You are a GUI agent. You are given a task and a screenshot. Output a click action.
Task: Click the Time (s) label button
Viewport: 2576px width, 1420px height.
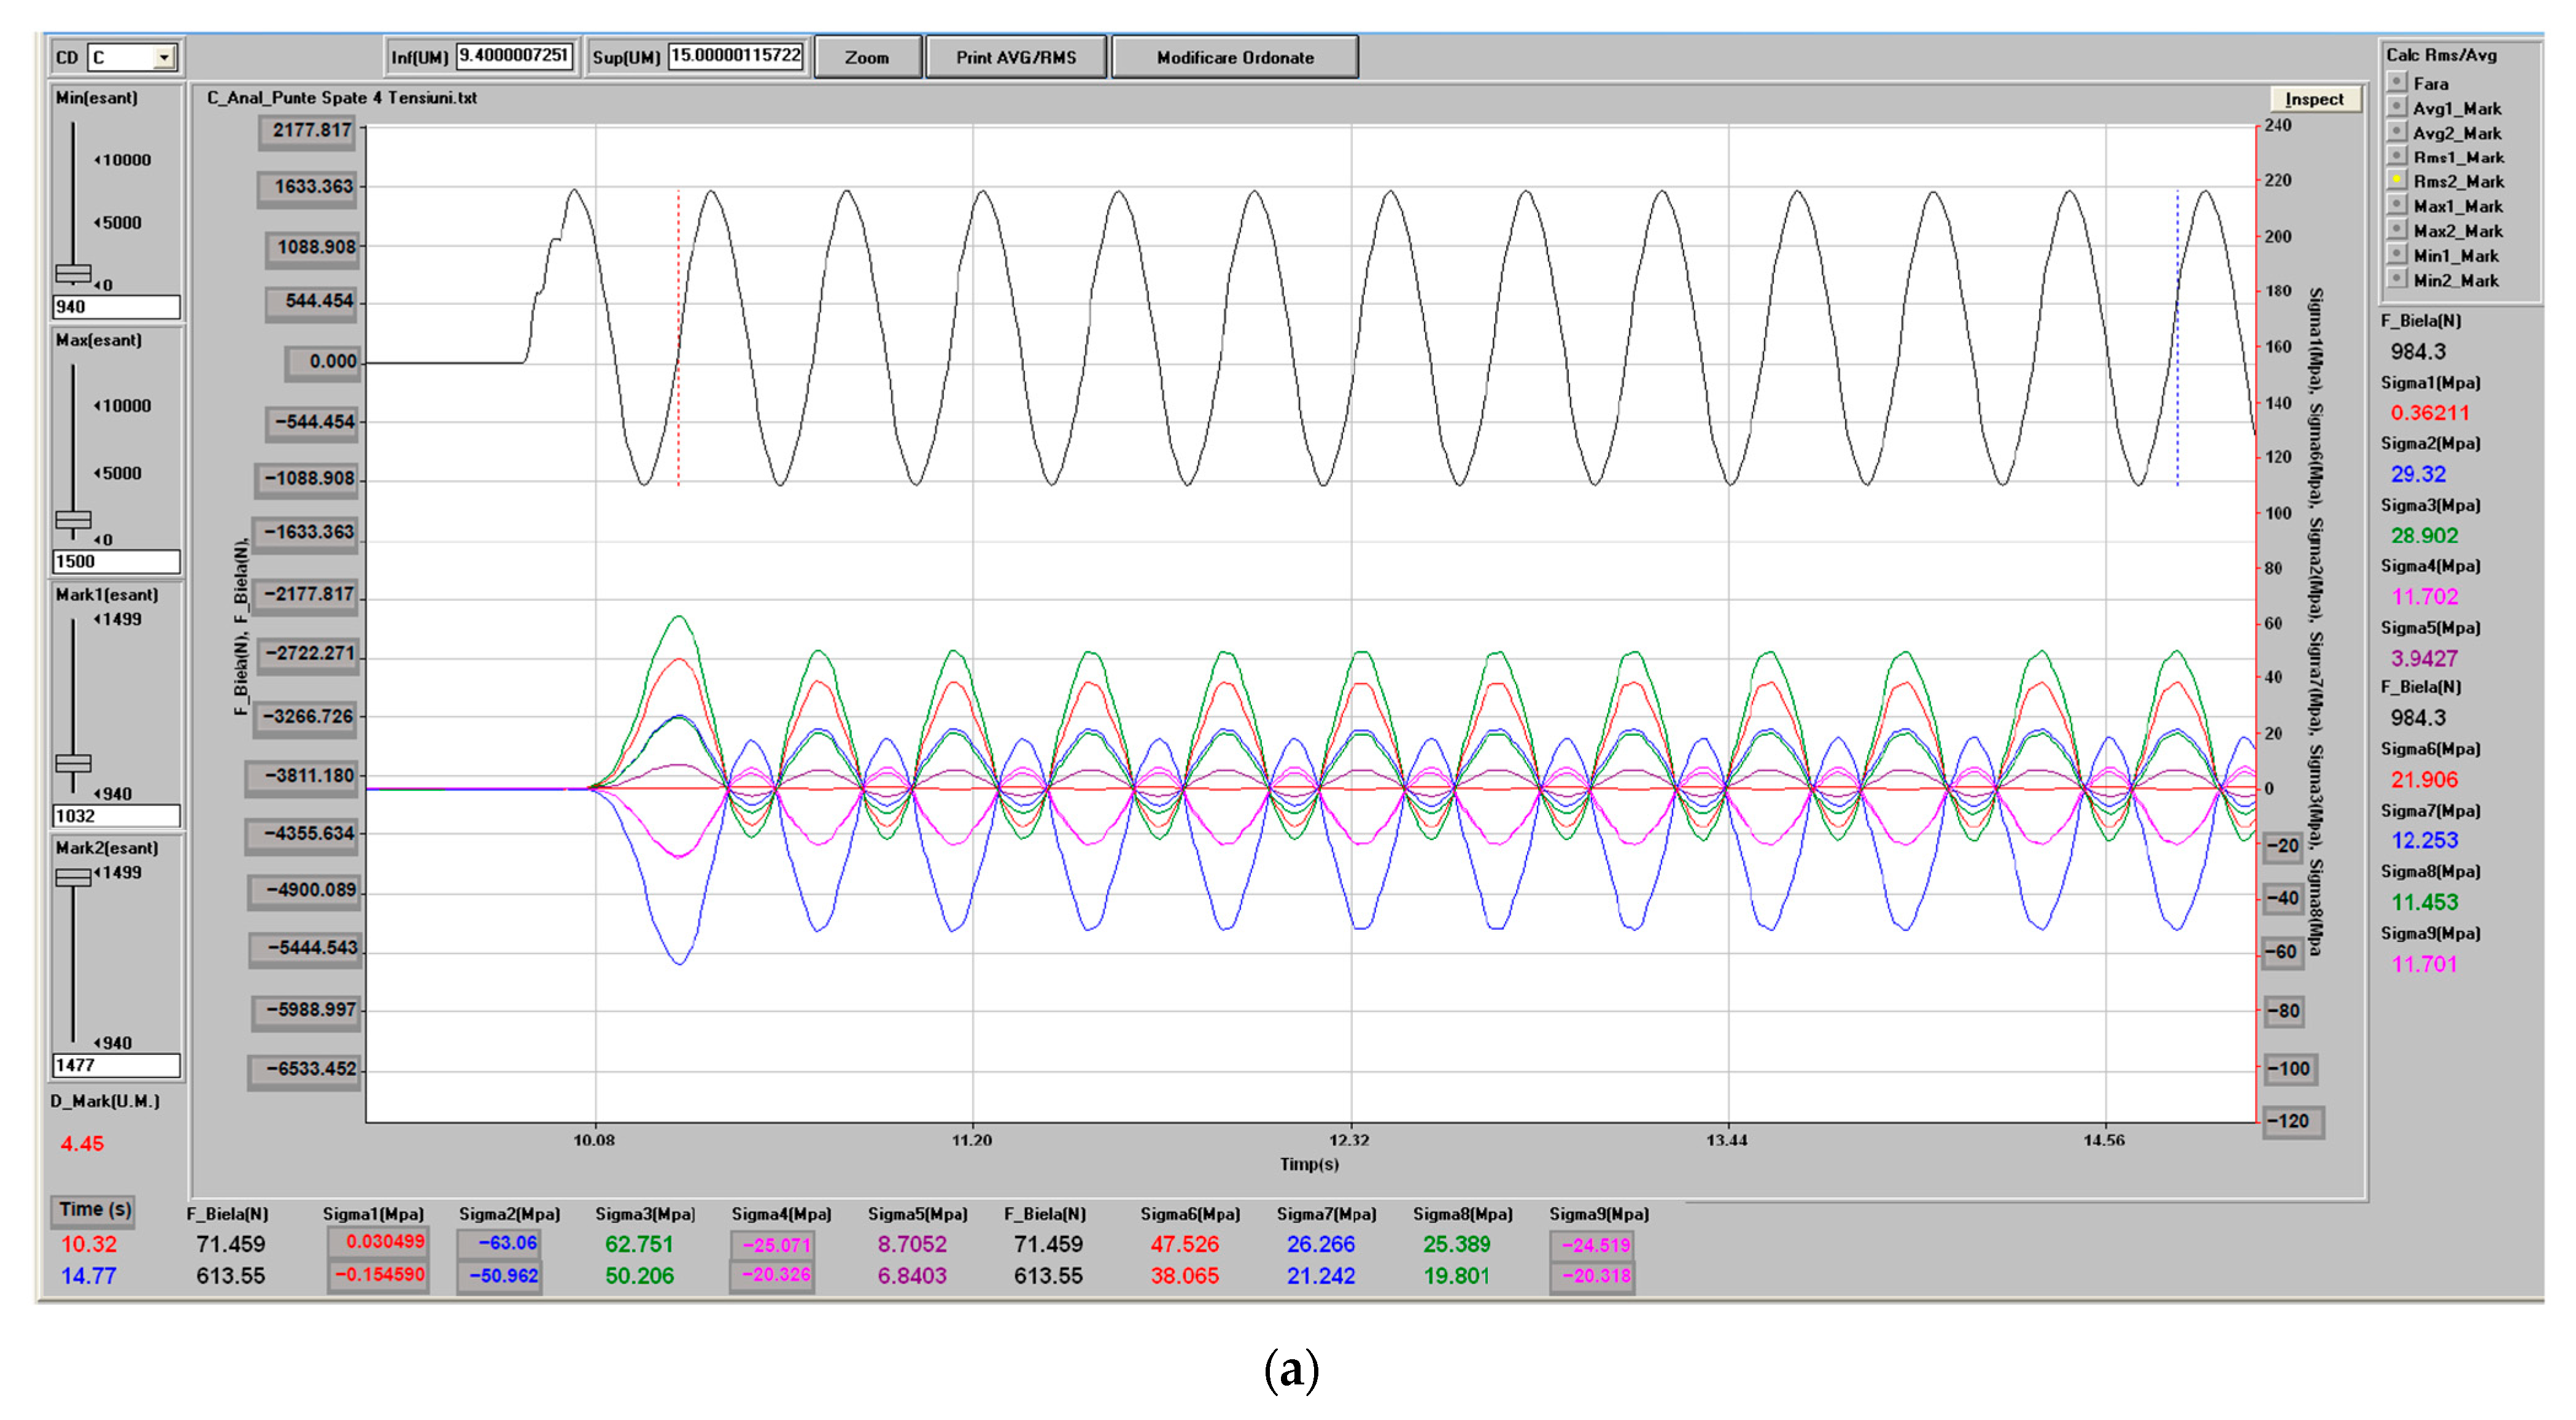94,1210
